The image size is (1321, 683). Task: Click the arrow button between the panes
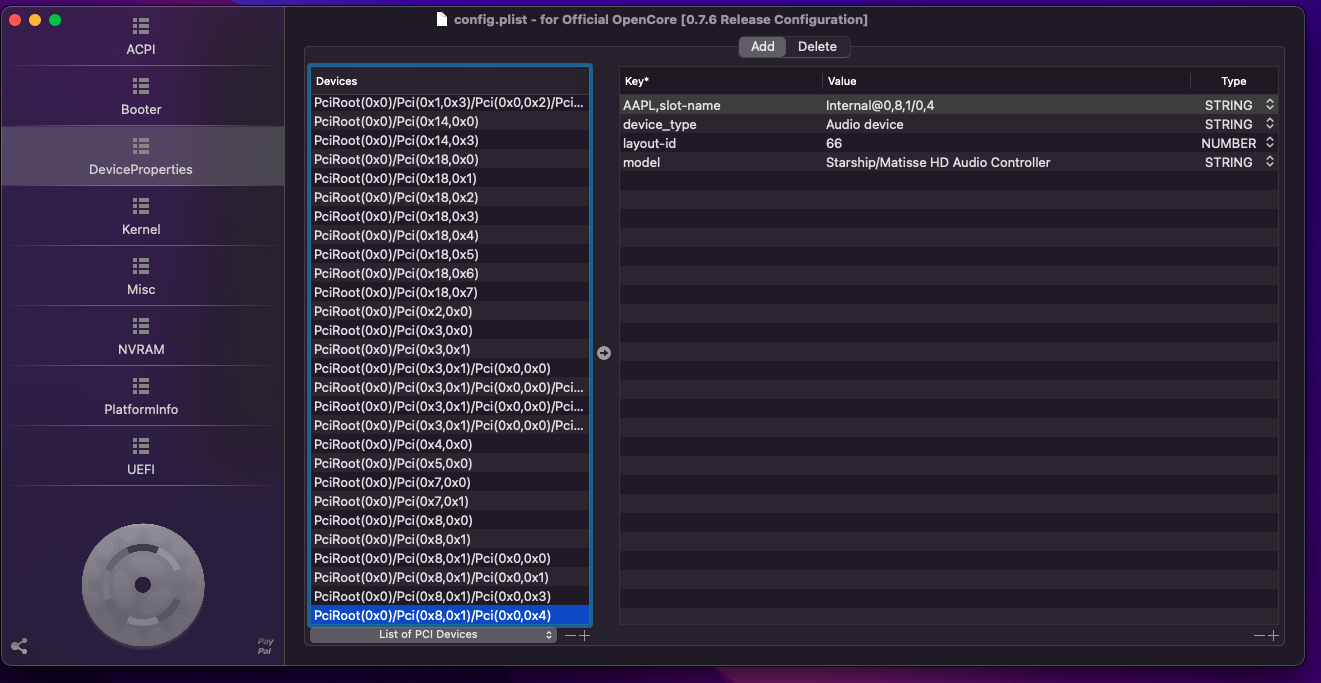coord(604,353)
